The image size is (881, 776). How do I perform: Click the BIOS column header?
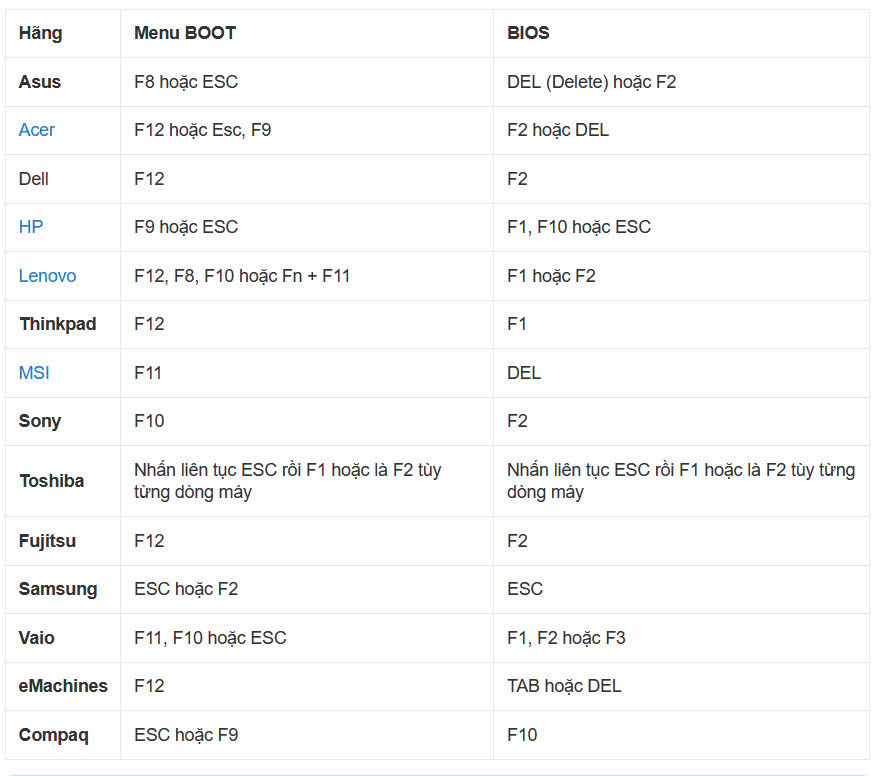point(528,33)
